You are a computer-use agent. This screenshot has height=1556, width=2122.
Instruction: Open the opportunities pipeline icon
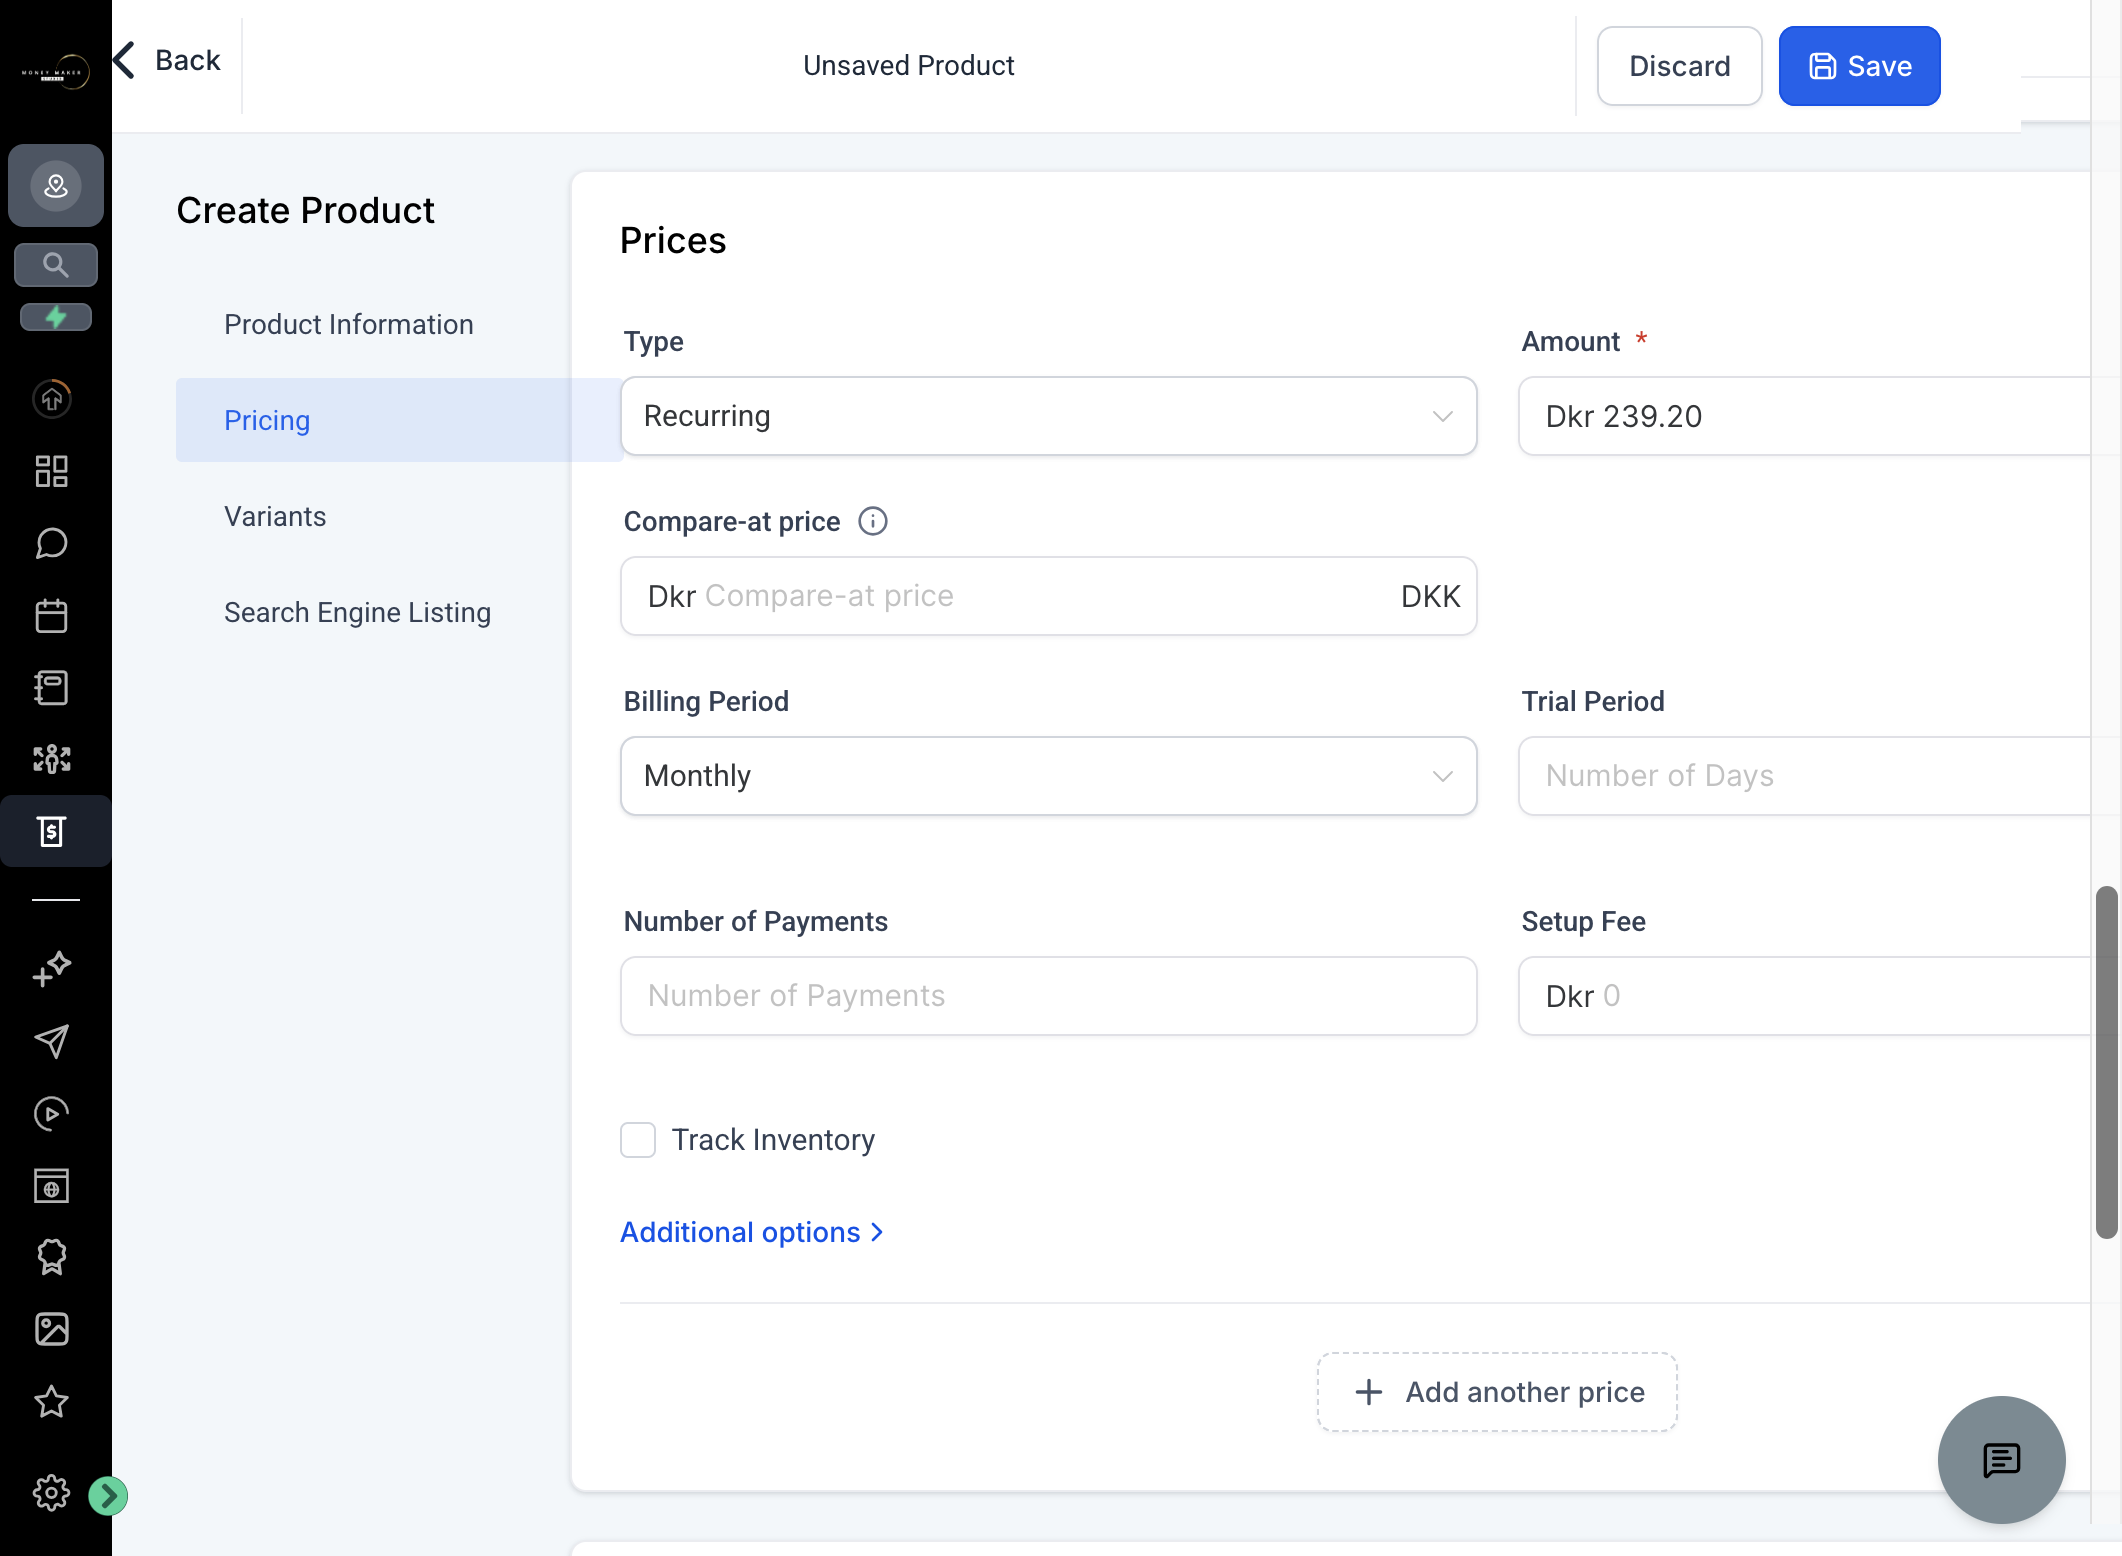click(x=52, y=759)
